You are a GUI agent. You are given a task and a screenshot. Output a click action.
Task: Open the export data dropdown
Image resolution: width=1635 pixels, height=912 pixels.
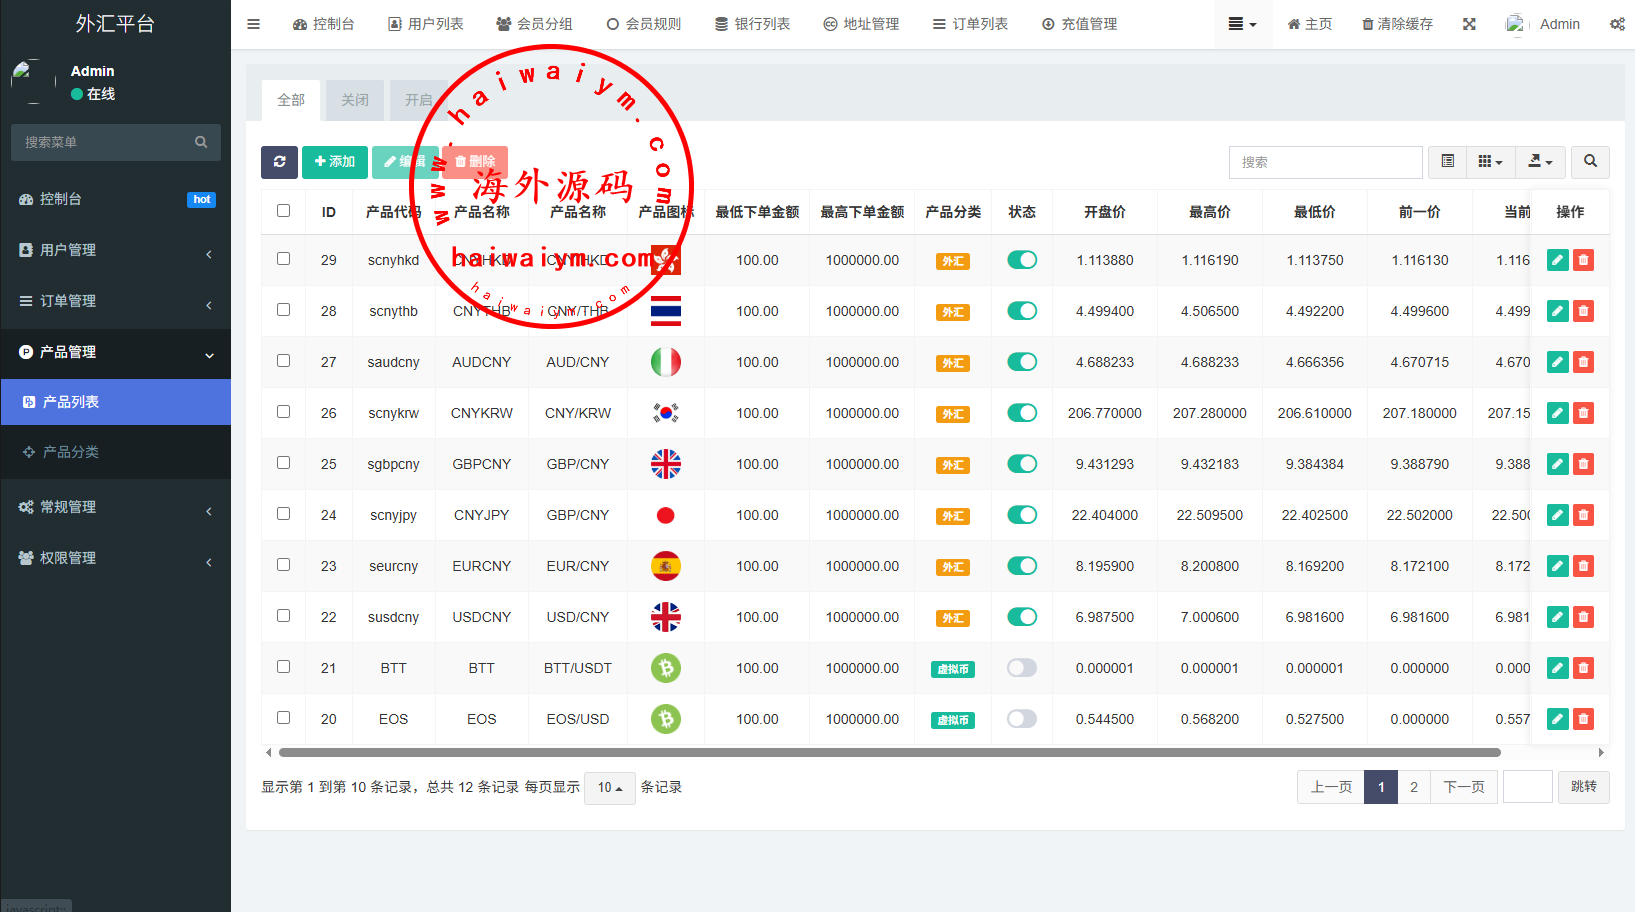[1540, 162]
